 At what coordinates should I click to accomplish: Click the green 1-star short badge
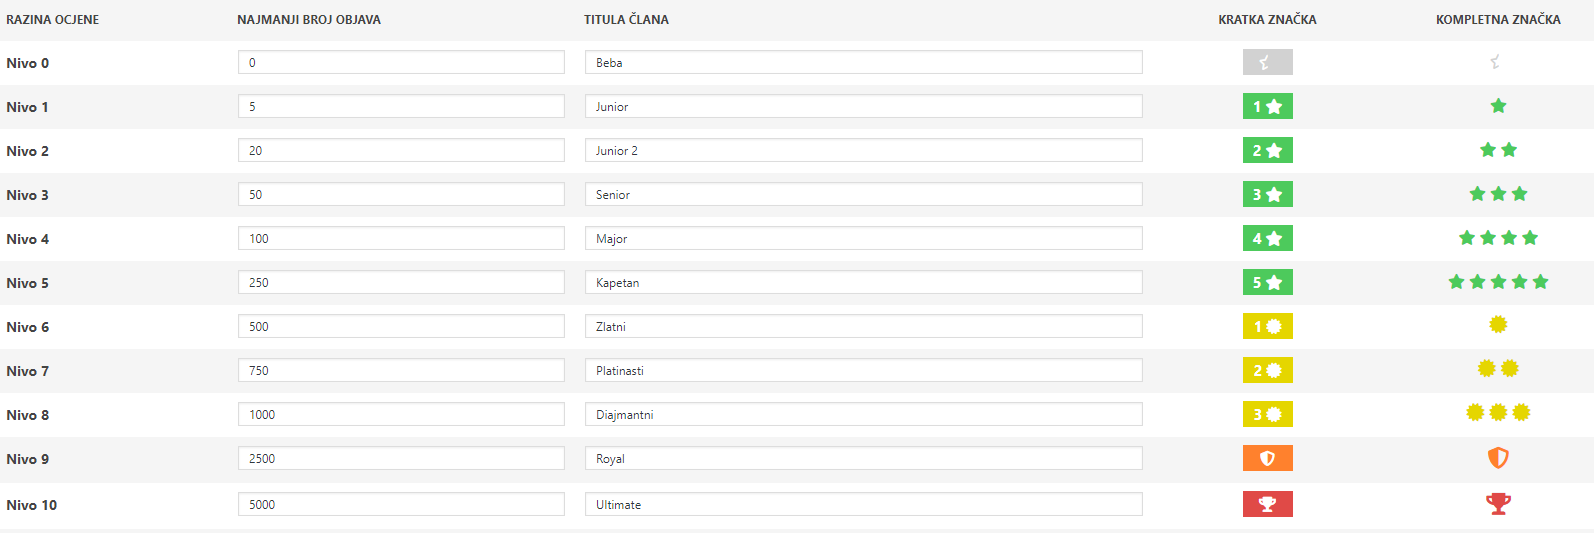[1267, 107]
